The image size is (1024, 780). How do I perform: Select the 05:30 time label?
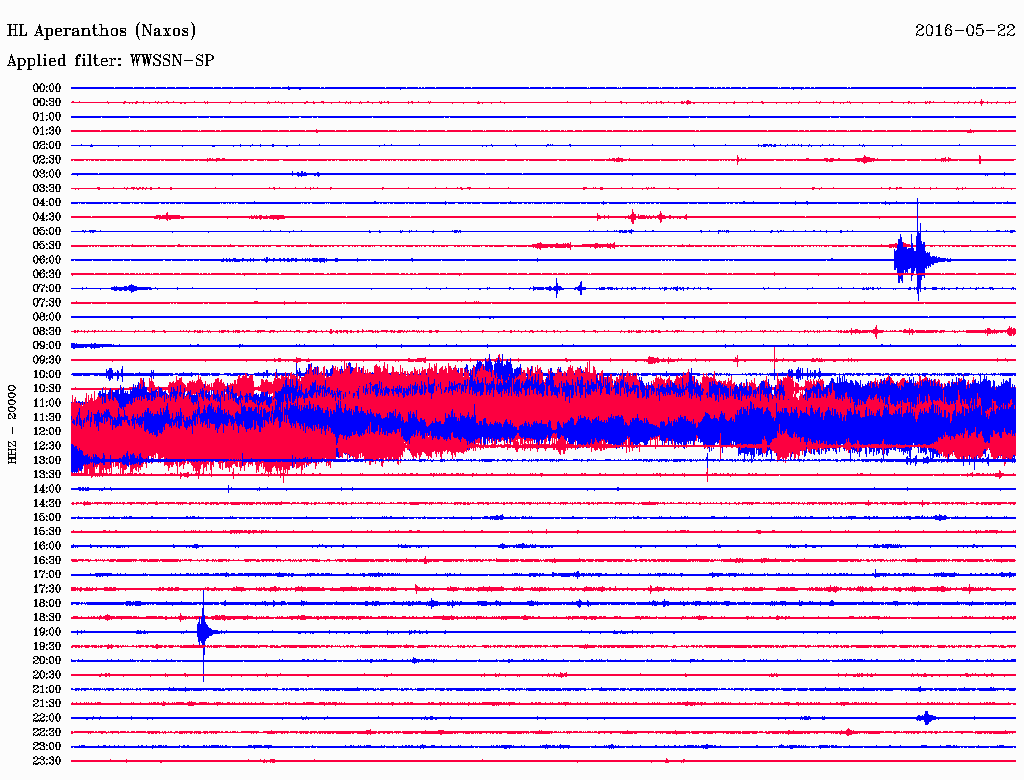tap(47, 246)
